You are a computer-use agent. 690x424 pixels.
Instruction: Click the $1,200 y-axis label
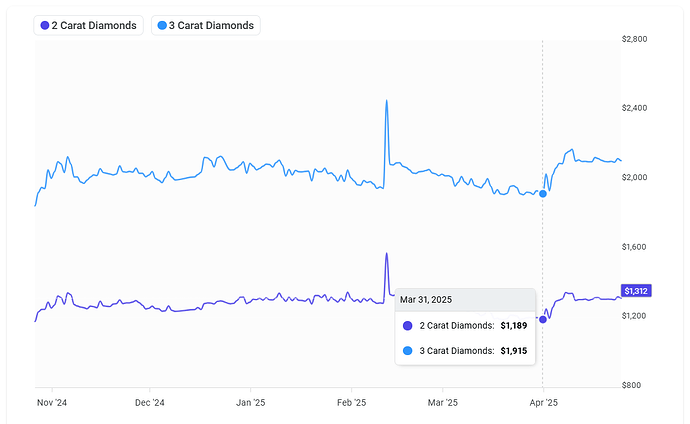click(x=634, y=316)
